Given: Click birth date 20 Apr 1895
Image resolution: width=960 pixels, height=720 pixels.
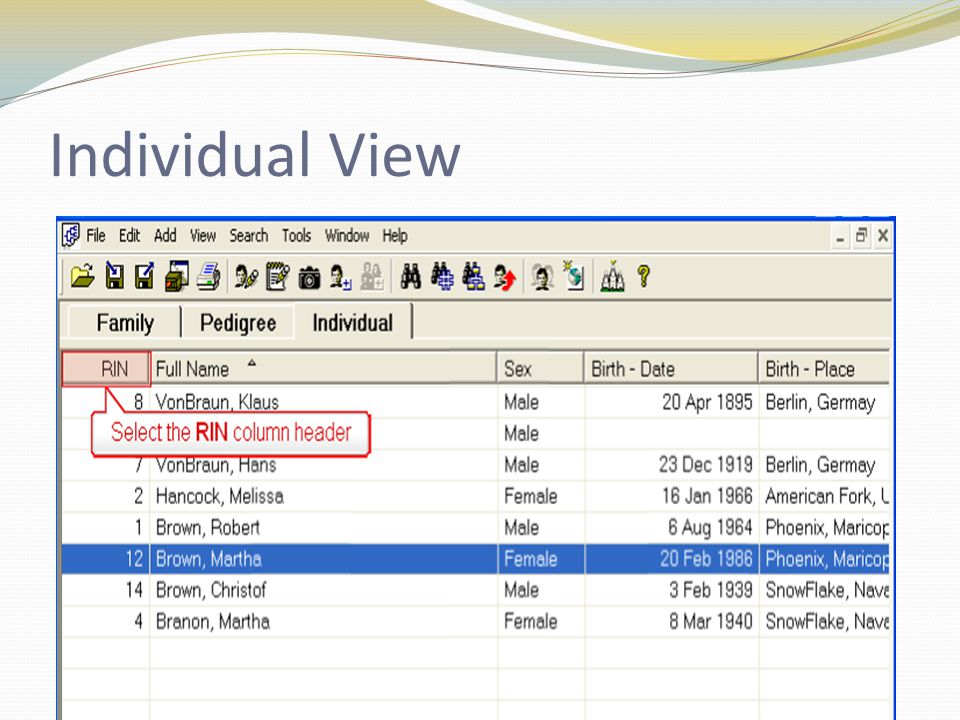Looking at the screenshot, I should [707, 402].
